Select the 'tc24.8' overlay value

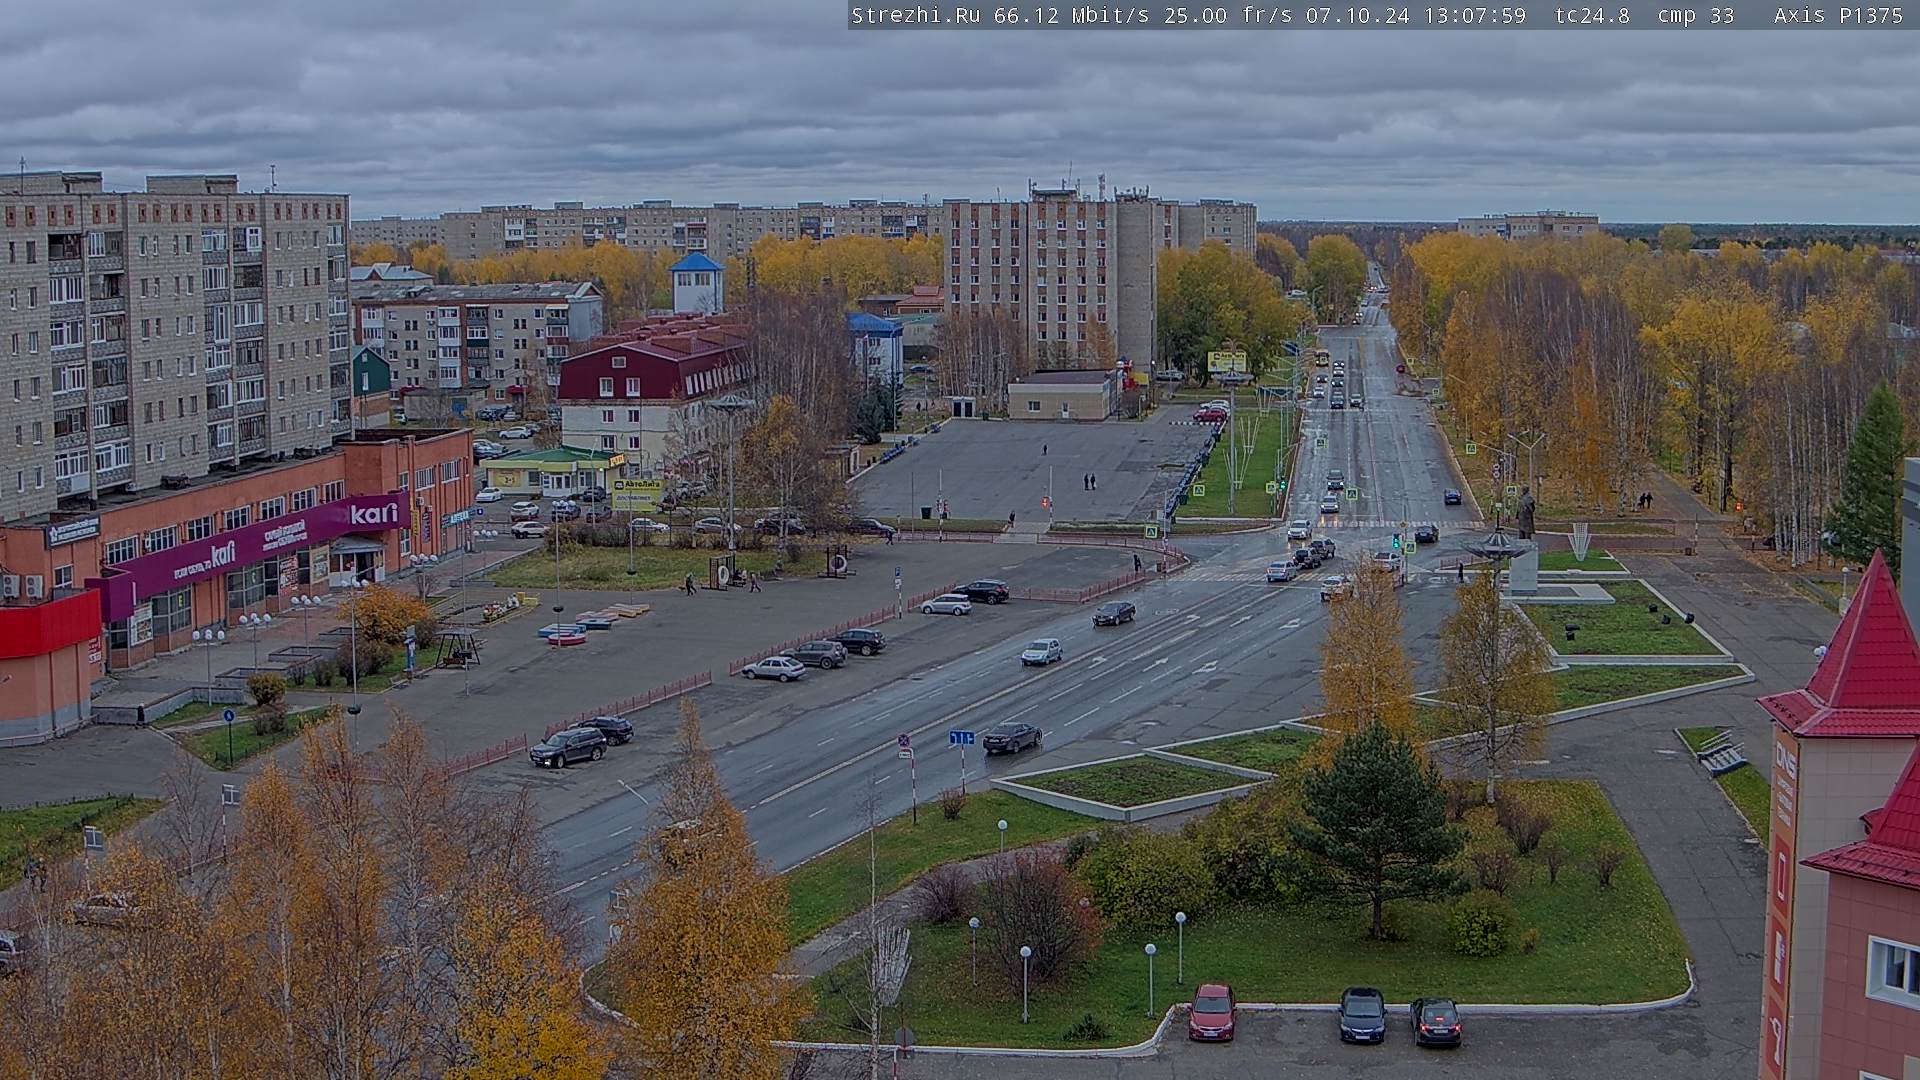(1592, 15)
